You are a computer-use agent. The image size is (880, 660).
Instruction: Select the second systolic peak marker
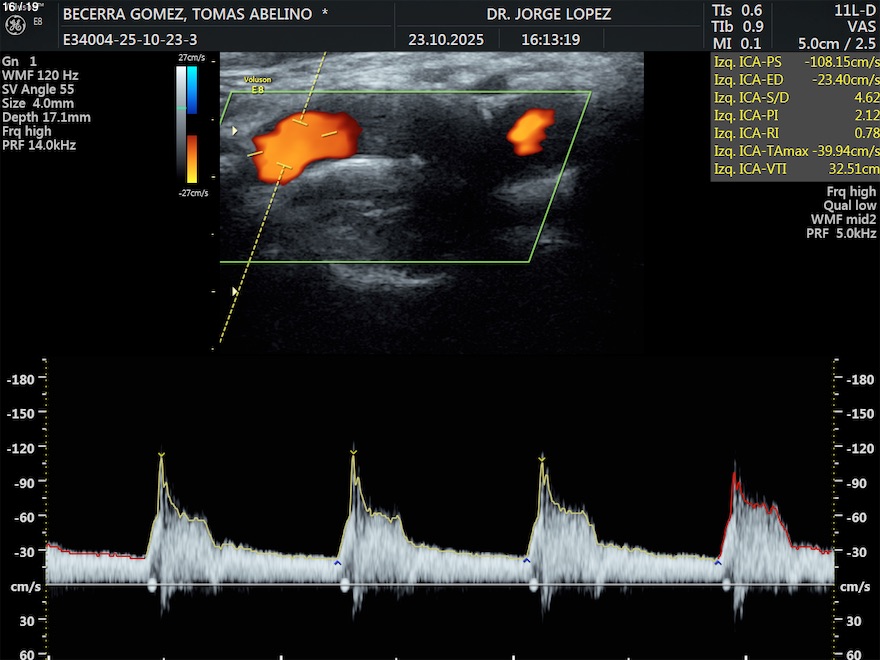tap(353, 453)
